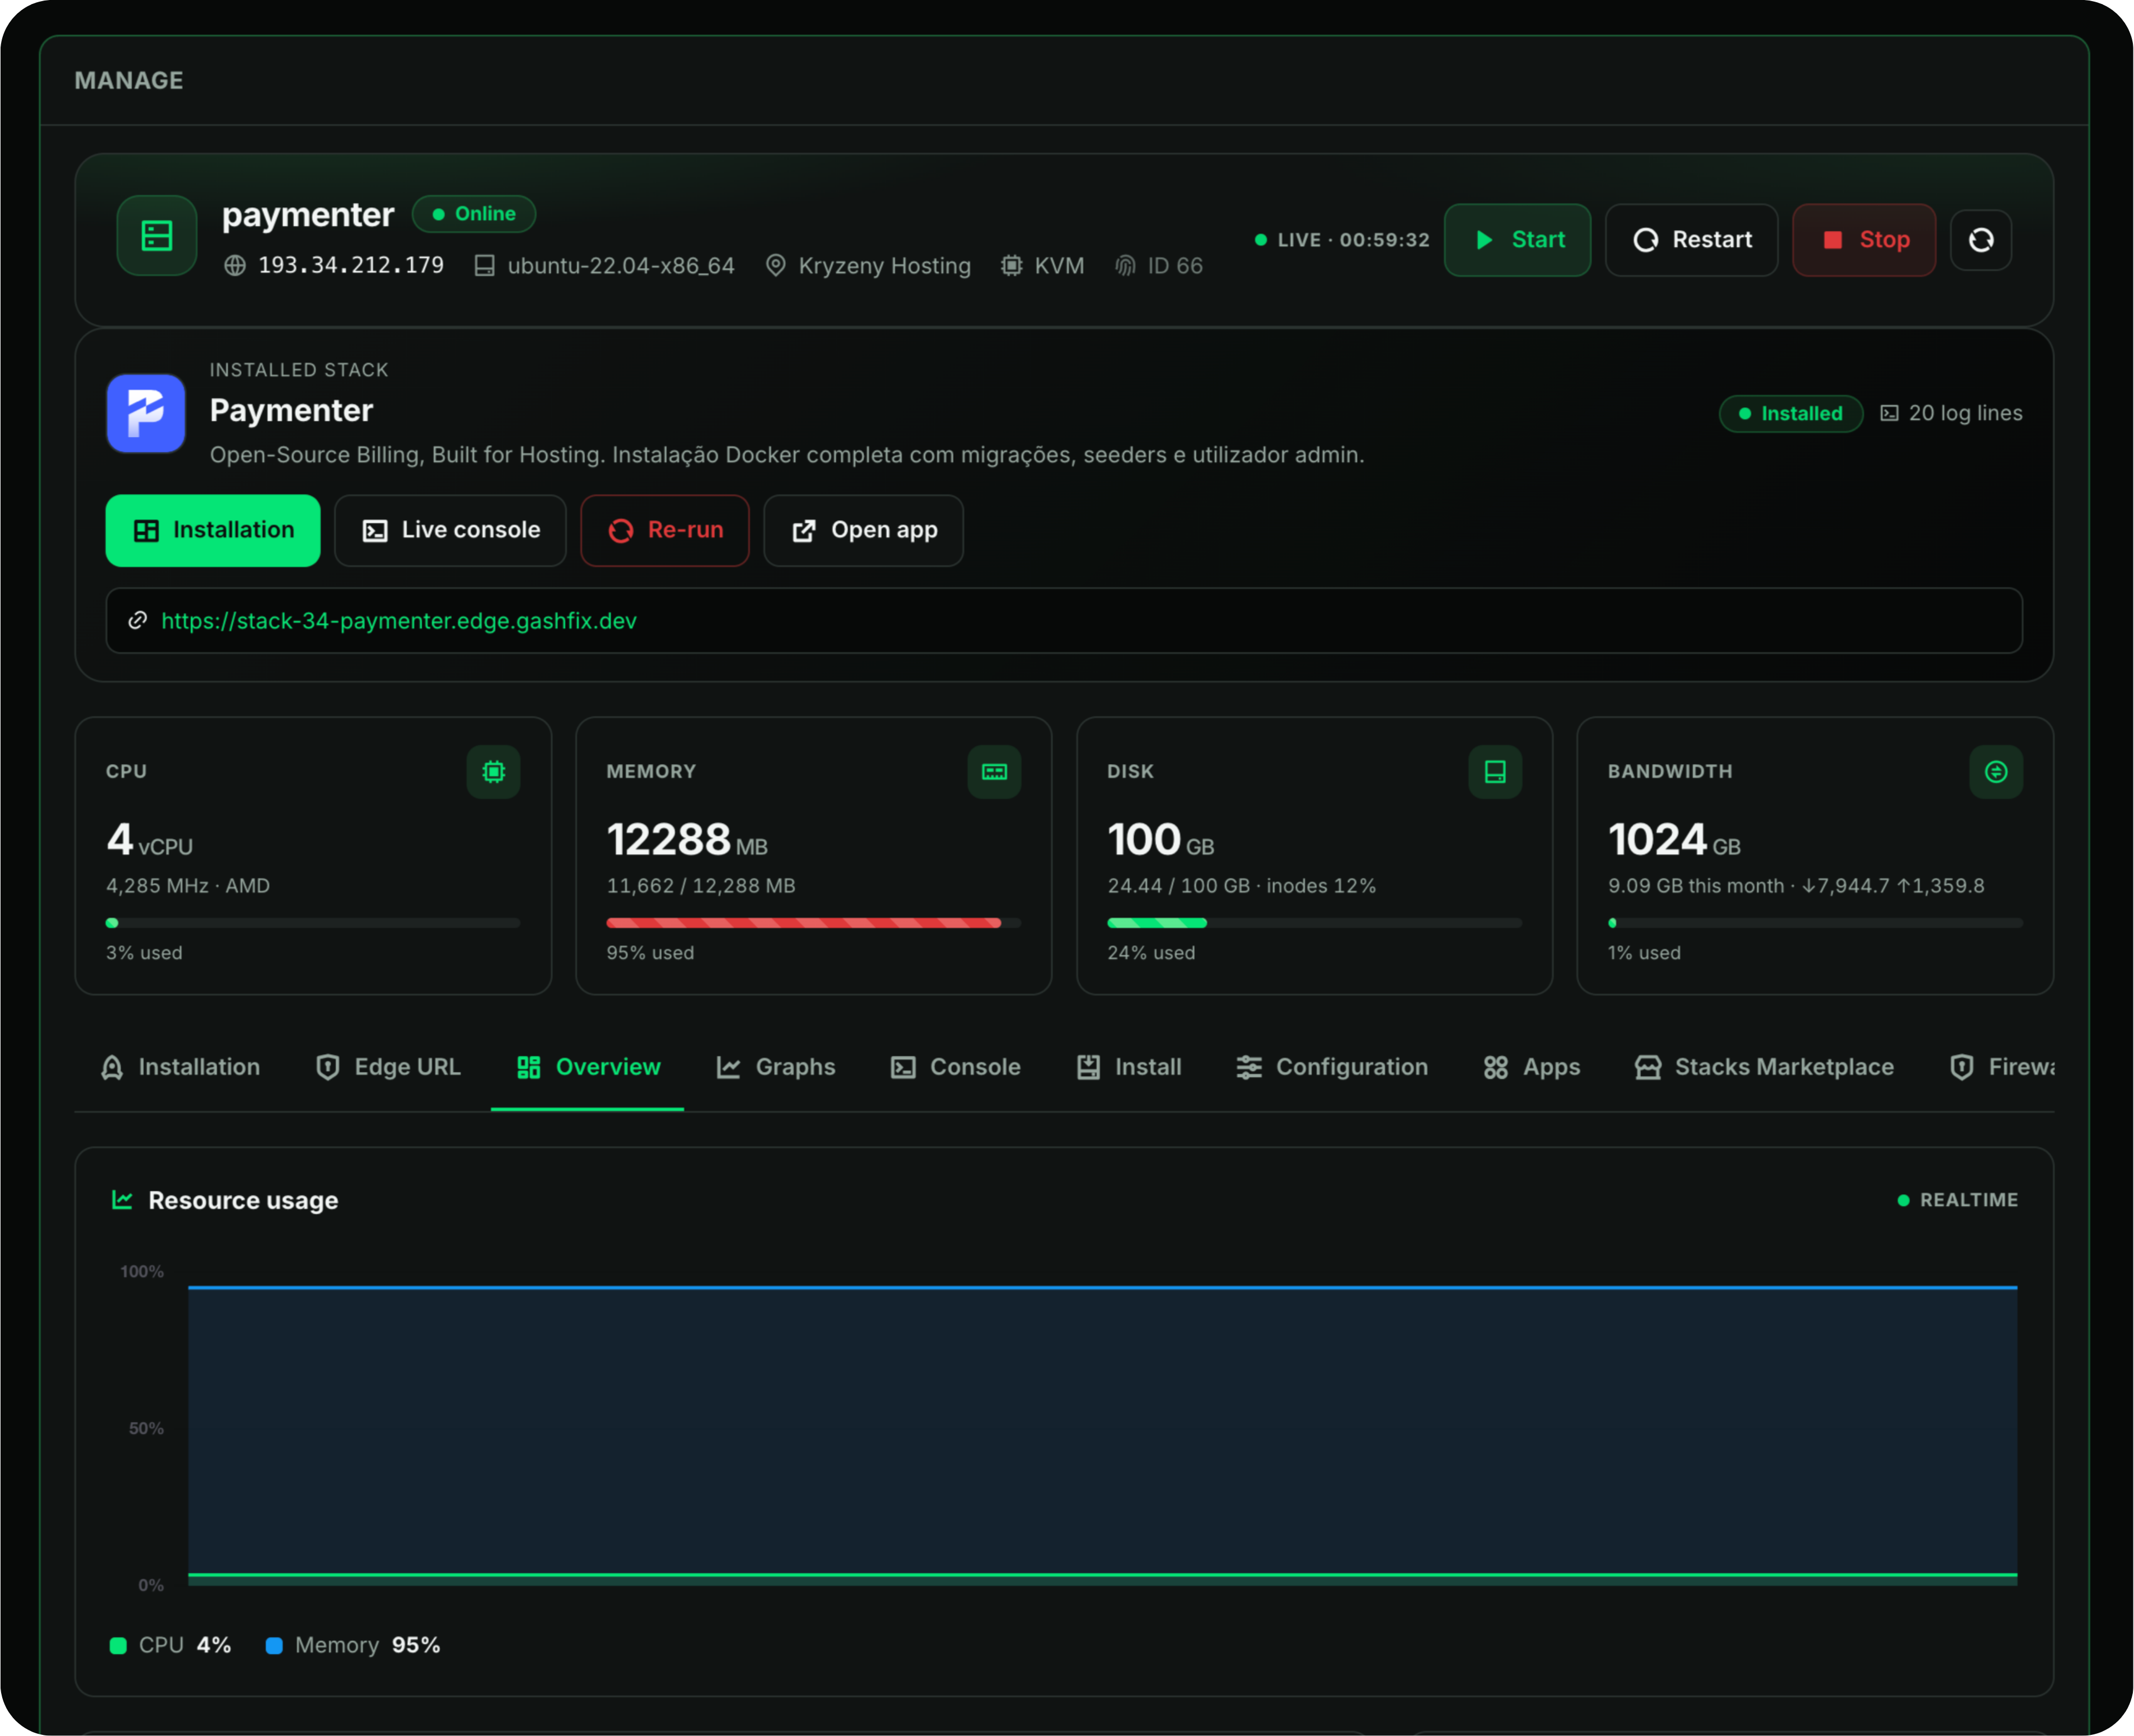Click the MANAGE header title

(129, 81)
